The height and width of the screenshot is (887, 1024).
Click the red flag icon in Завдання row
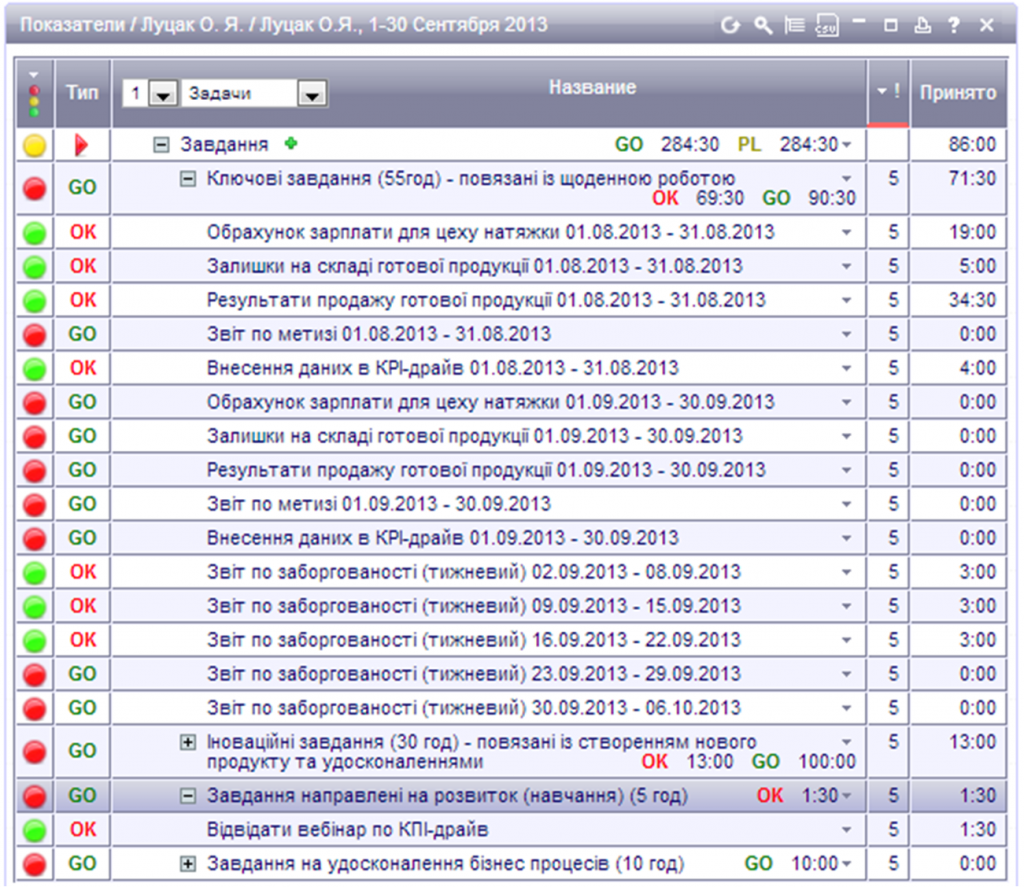81,144
